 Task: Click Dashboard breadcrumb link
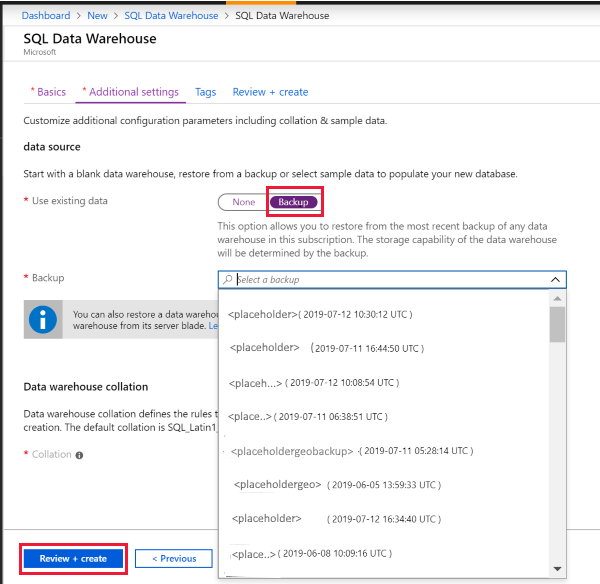pyautogui.click(x=46, y=16)
